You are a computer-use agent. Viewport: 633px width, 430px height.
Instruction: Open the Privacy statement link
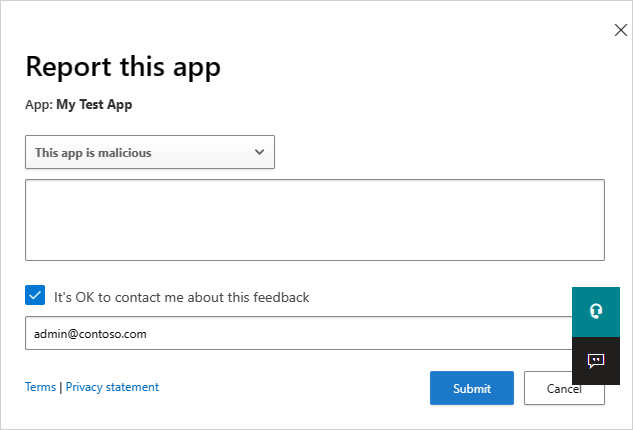112,387
